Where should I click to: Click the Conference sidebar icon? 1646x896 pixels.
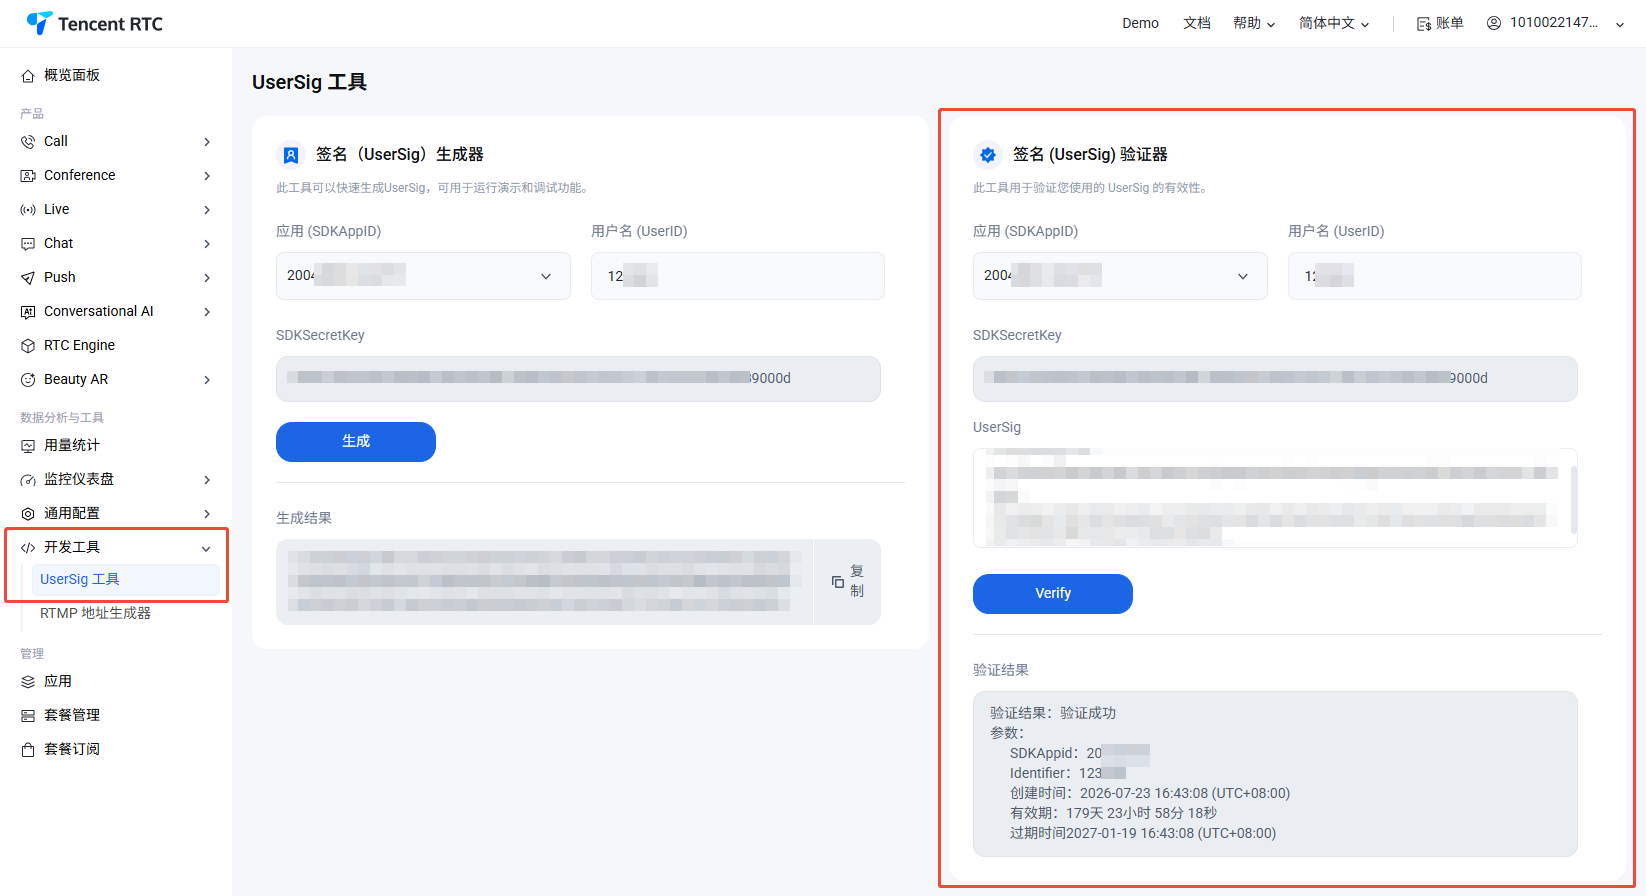point(28,176)
